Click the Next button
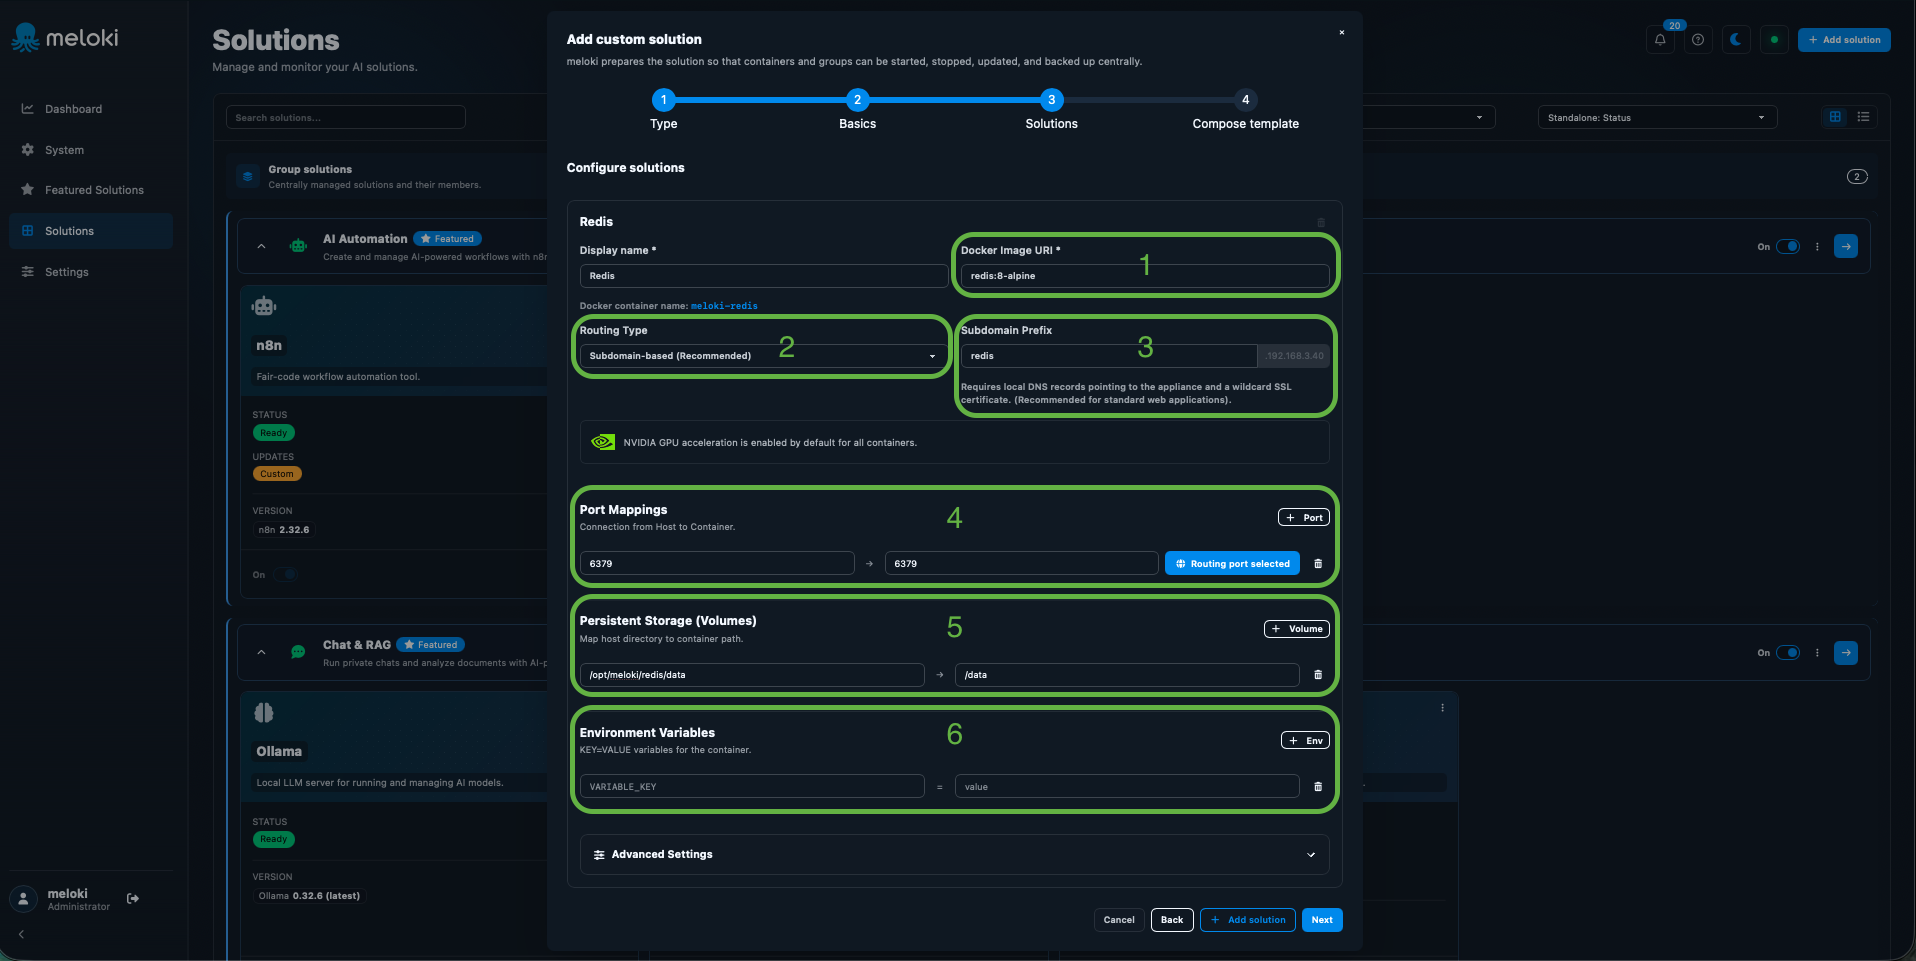The width and height of the screenshot is (1916, 961). pos(1322,920)
